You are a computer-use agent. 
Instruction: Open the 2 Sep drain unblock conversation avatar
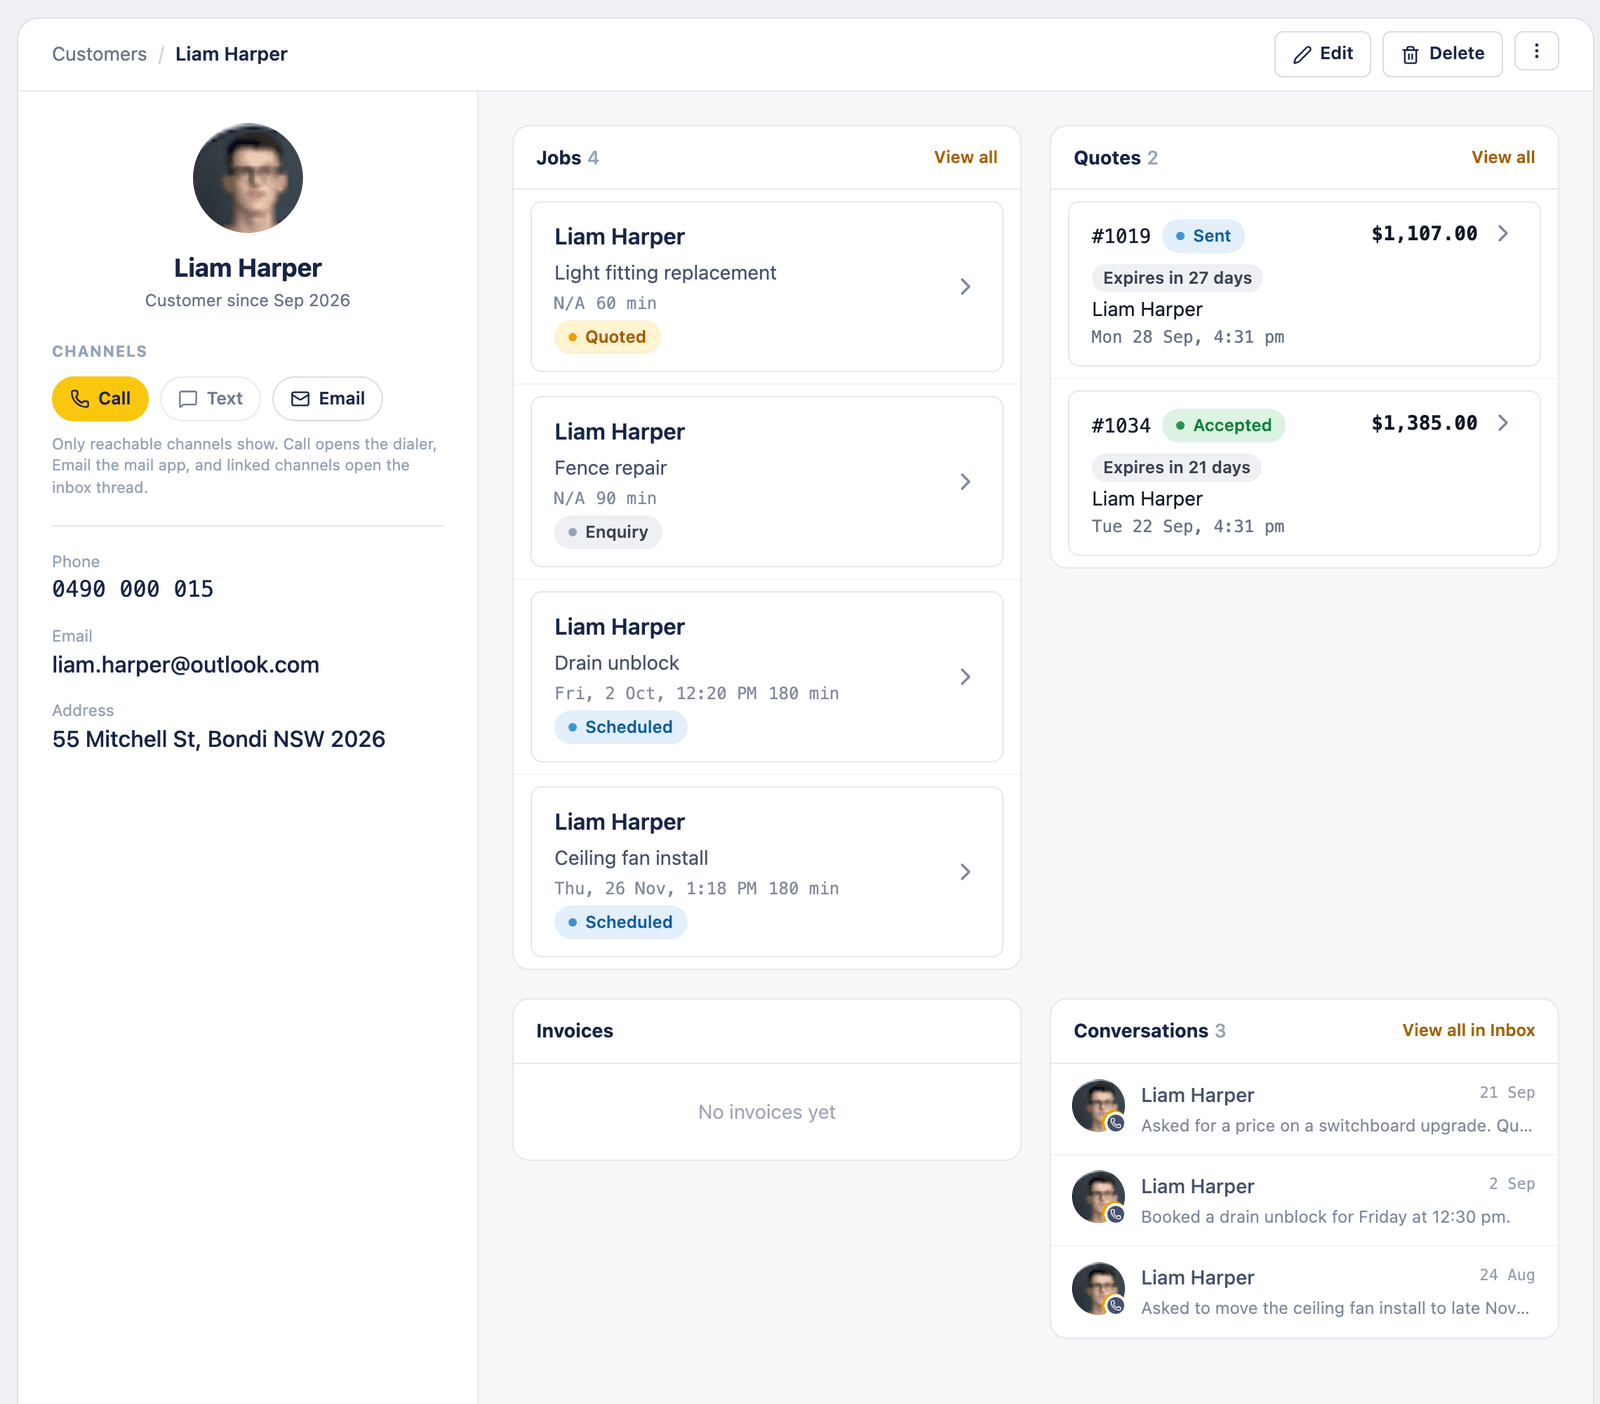(x=1099, y=1197)
